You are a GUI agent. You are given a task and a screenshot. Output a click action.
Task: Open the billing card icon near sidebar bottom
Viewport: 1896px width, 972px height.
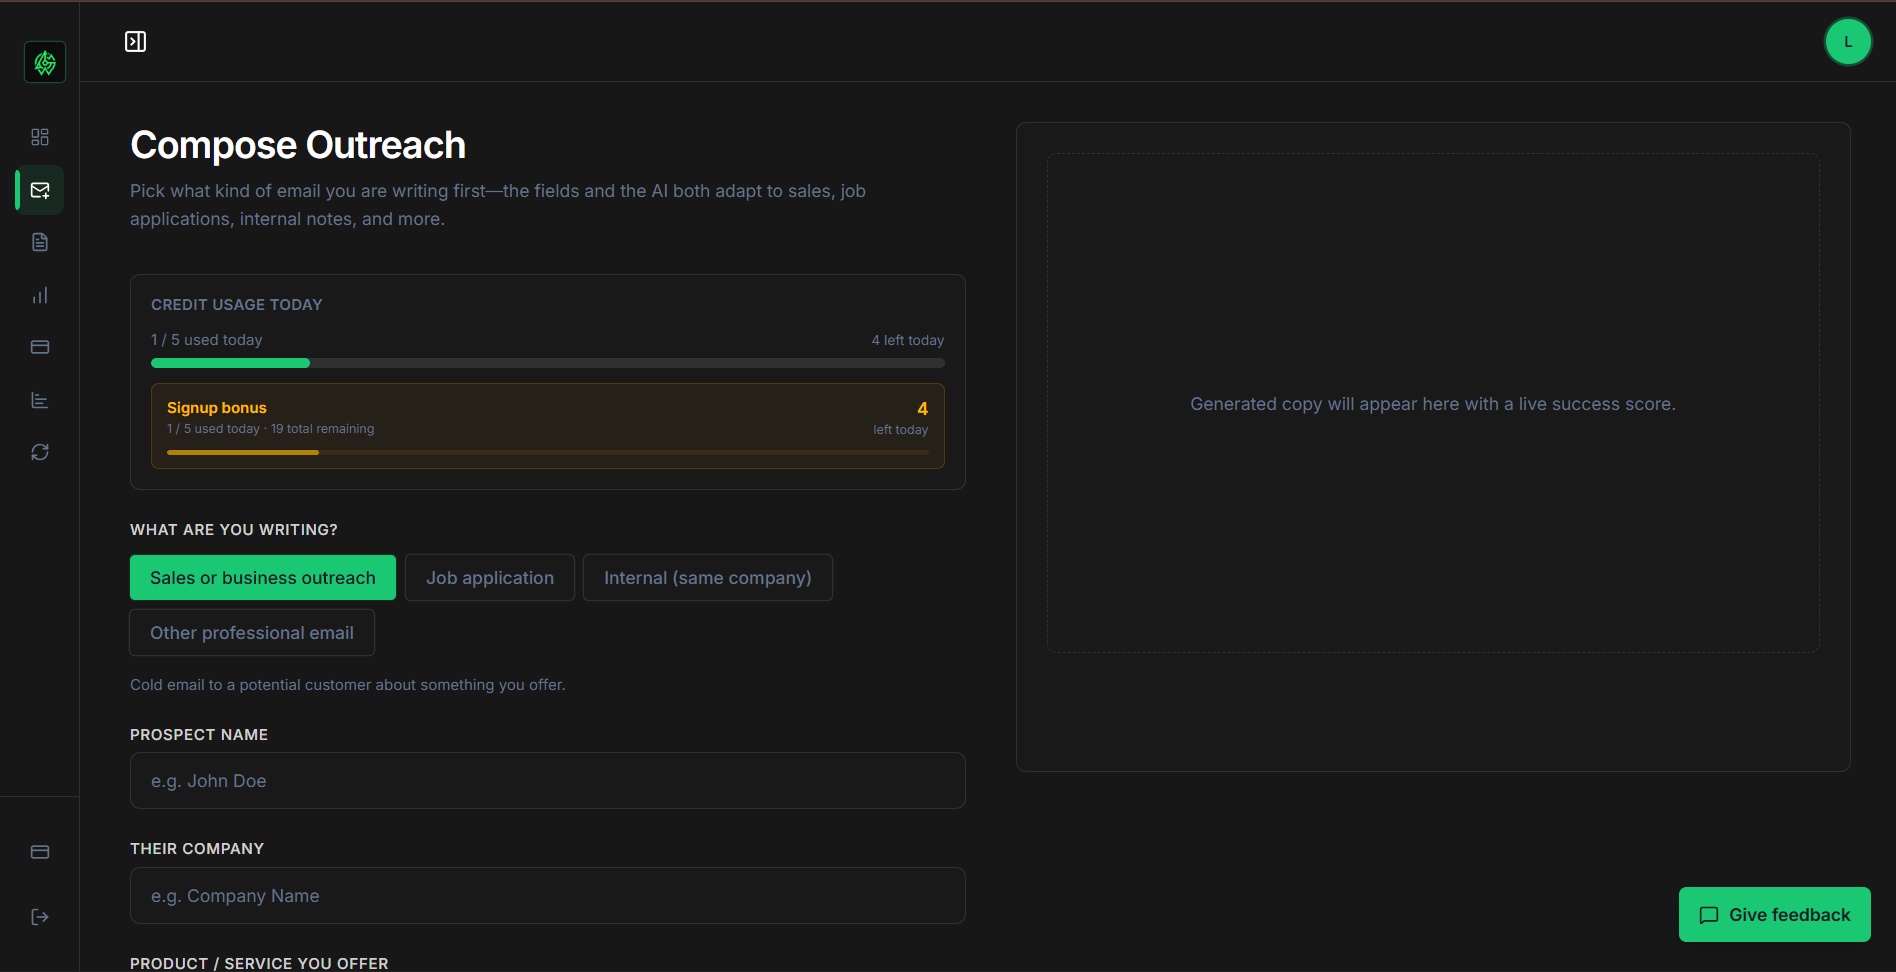click(40, 852)
